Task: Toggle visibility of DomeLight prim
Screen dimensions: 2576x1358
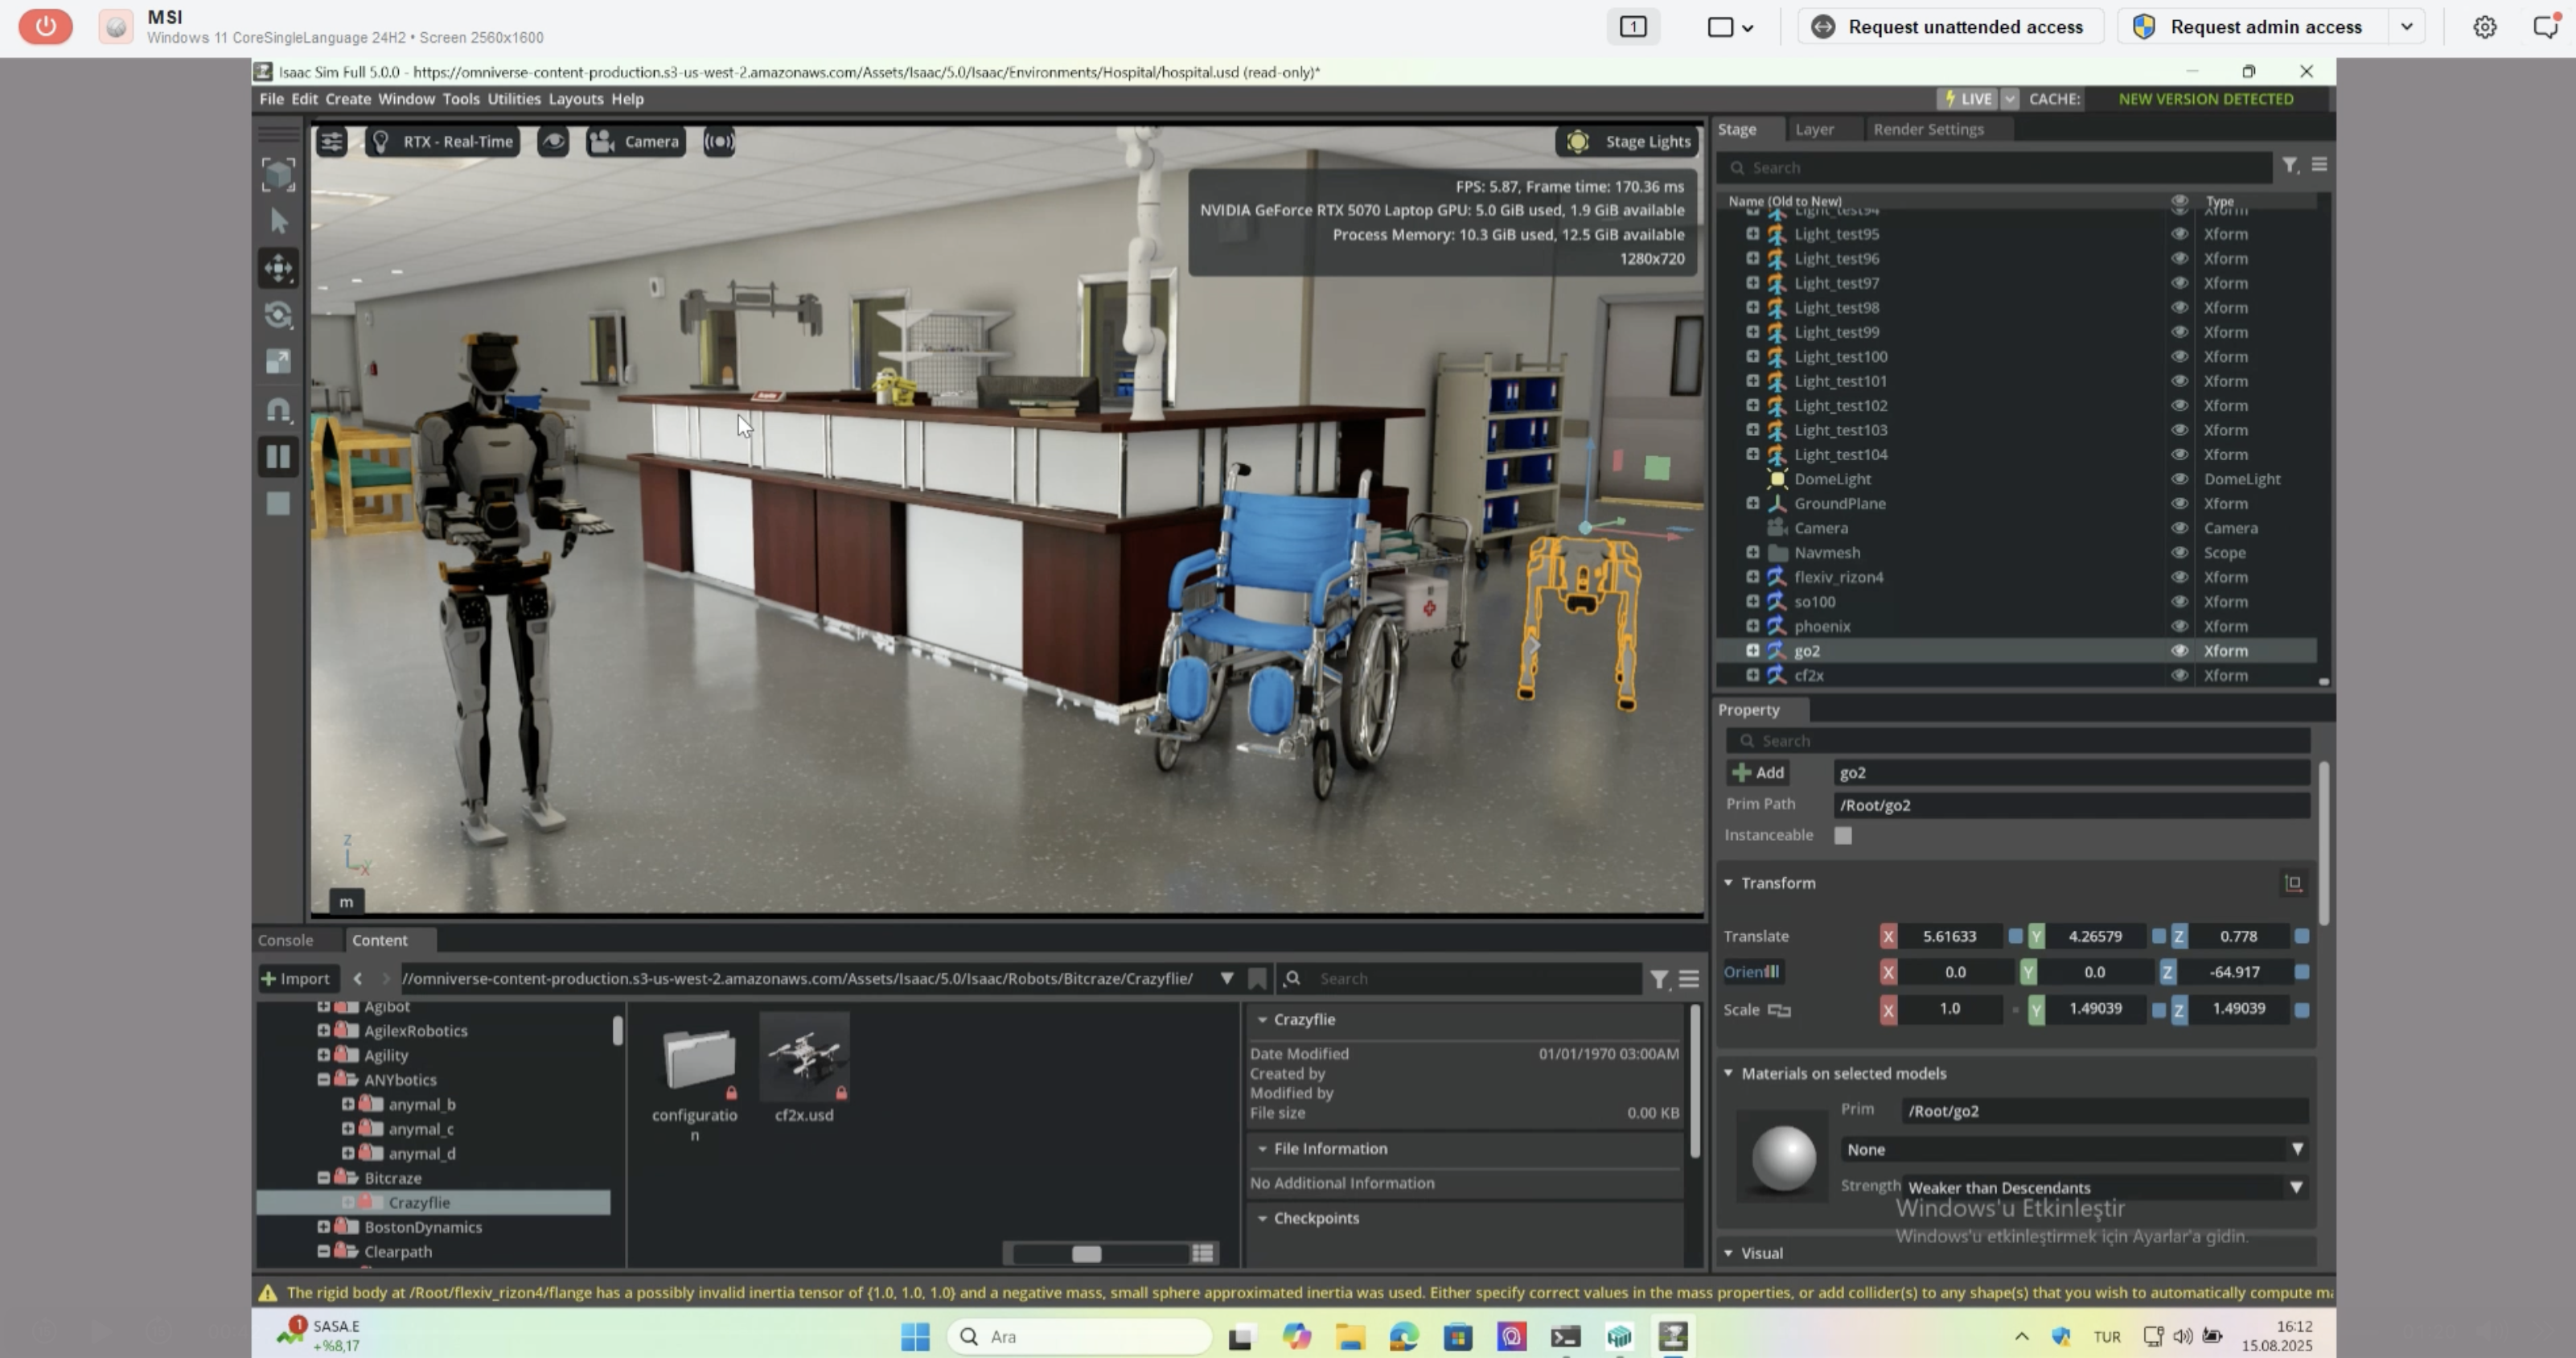Action: [2179, 479]
